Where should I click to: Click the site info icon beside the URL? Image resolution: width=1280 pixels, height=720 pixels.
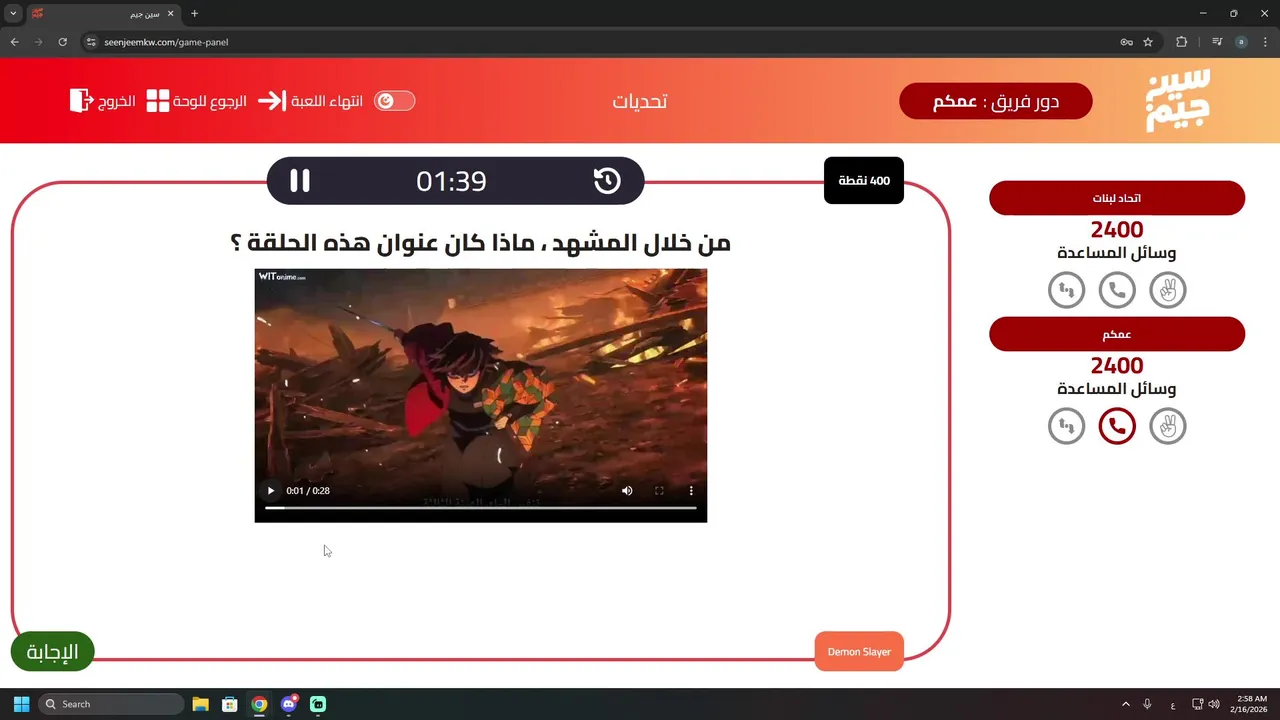coord(90,42)
